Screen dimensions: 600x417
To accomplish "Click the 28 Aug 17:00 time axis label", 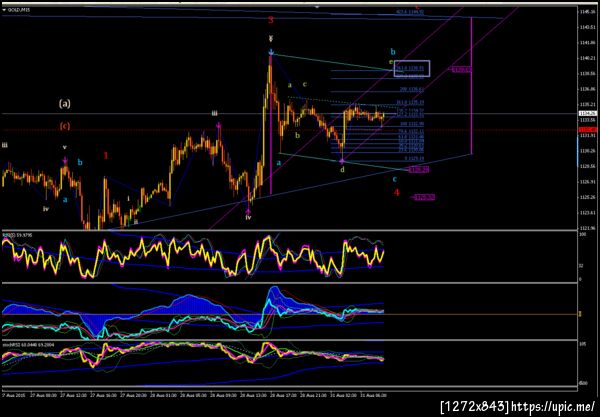I will 281,395.
